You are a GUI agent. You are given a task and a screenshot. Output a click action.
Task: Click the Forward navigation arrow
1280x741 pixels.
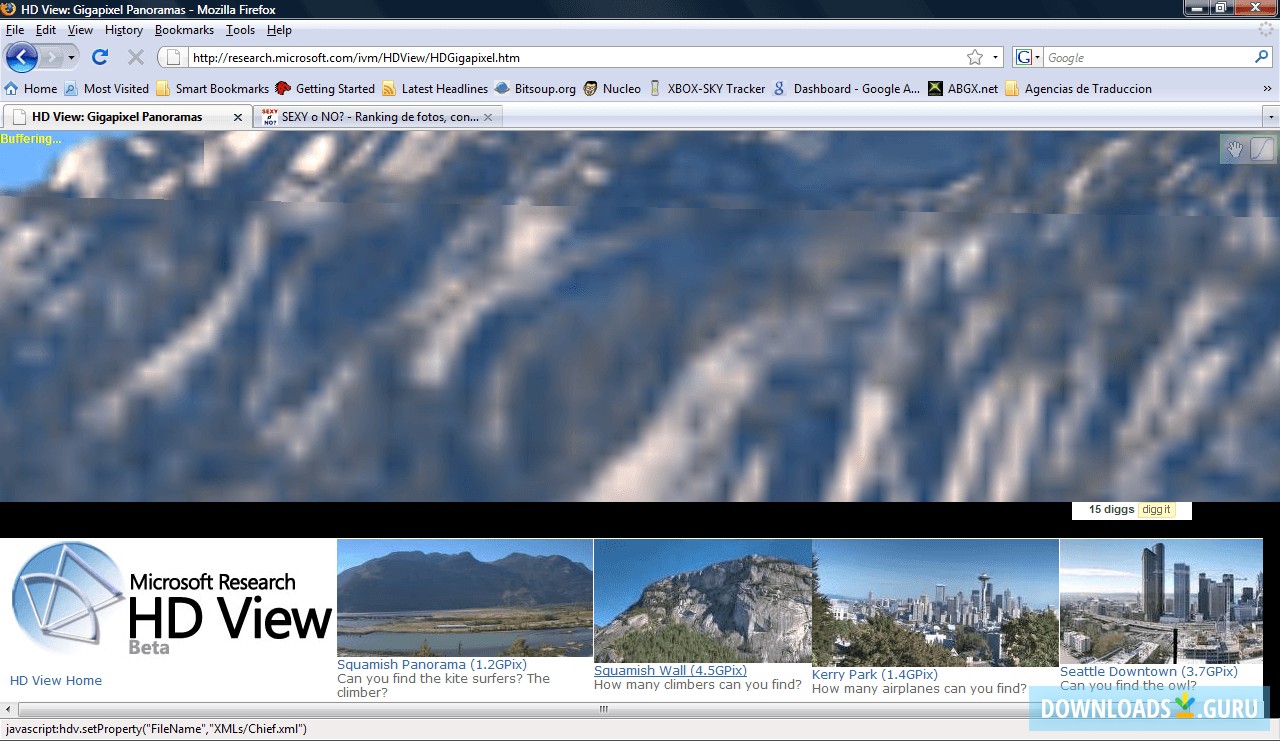(x=51, y=57)
